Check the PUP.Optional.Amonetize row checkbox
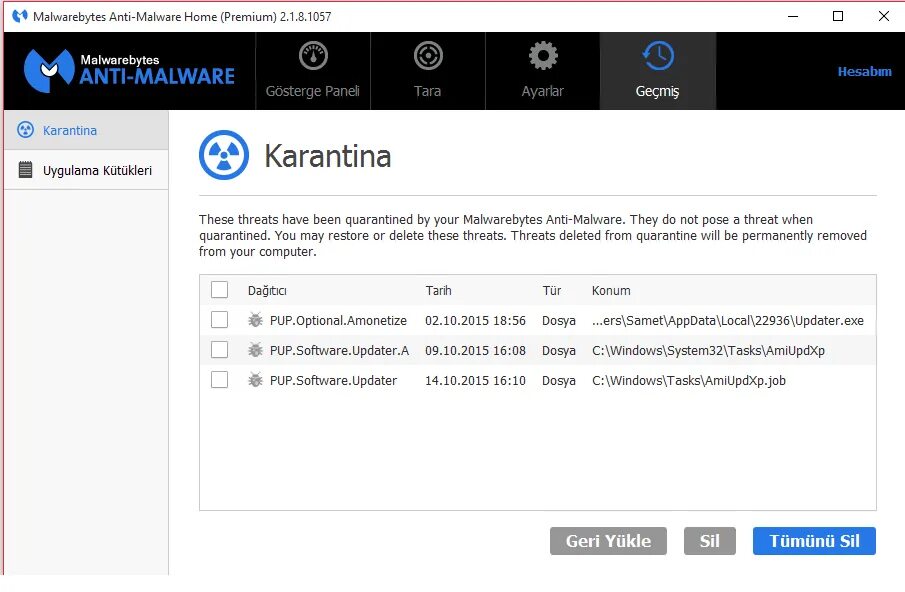 pos(219,320)
